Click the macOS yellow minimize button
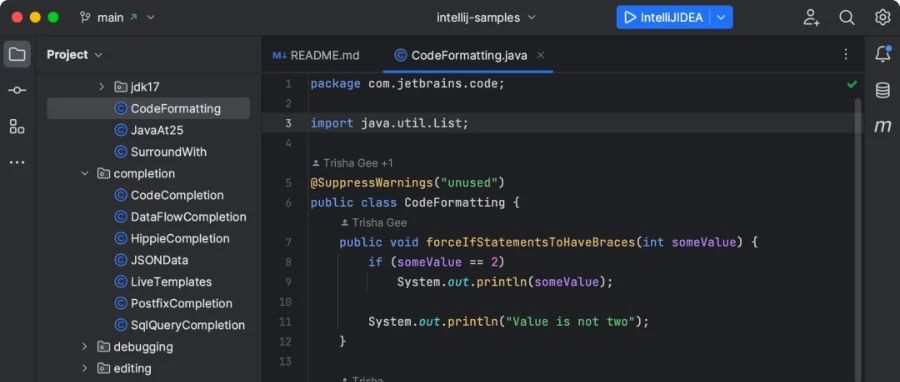The image size is (900, 382). pyautogui.click(x=35, y=17)
